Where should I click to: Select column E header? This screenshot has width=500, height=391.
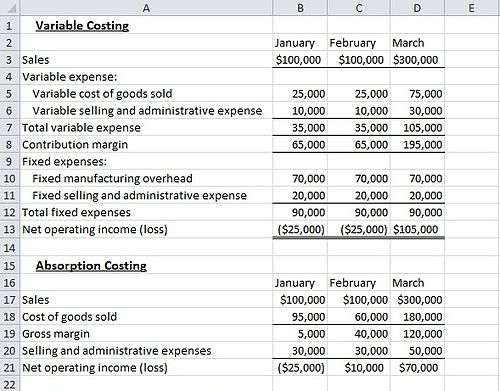(472, 7)
